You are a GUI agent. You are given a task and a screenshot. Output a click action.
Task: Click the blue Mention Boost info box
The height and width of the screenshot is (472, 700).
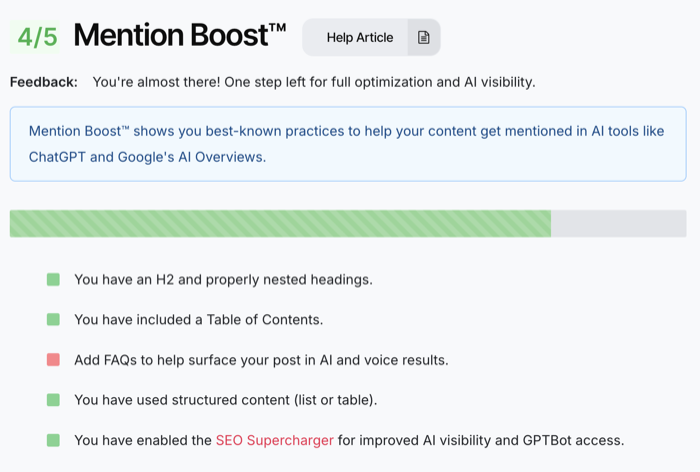click(x=348, y=144)
